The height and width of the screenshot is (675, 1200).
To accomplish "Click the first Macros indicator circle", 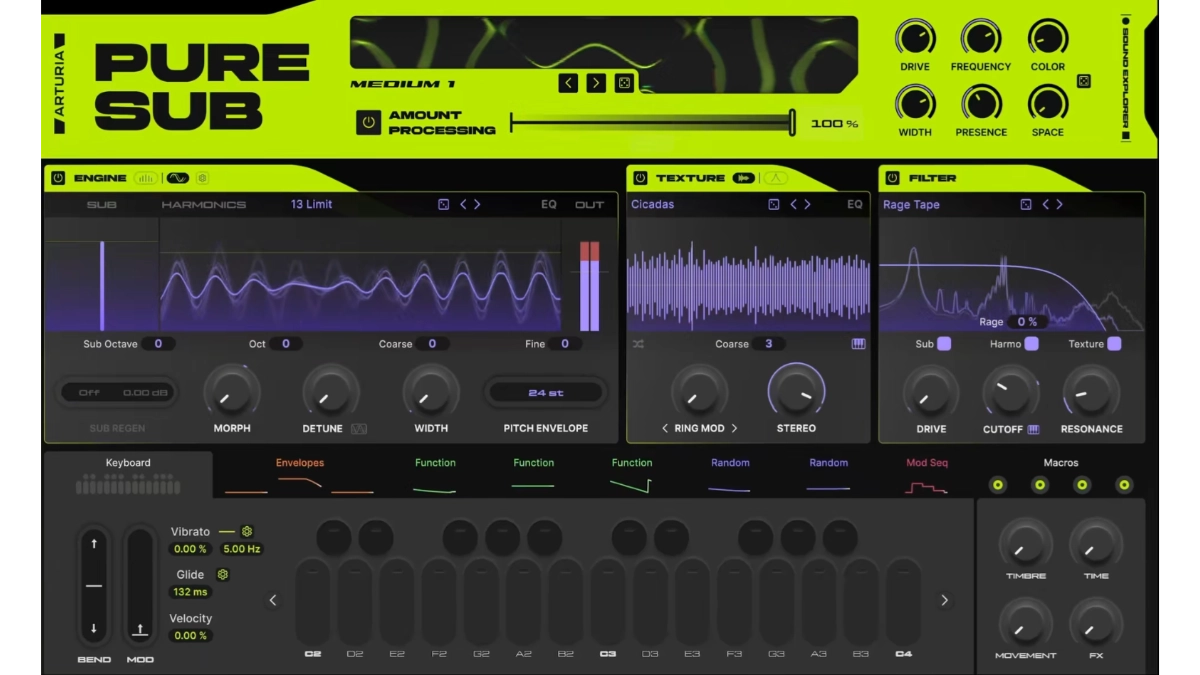I will pos(997,485).
